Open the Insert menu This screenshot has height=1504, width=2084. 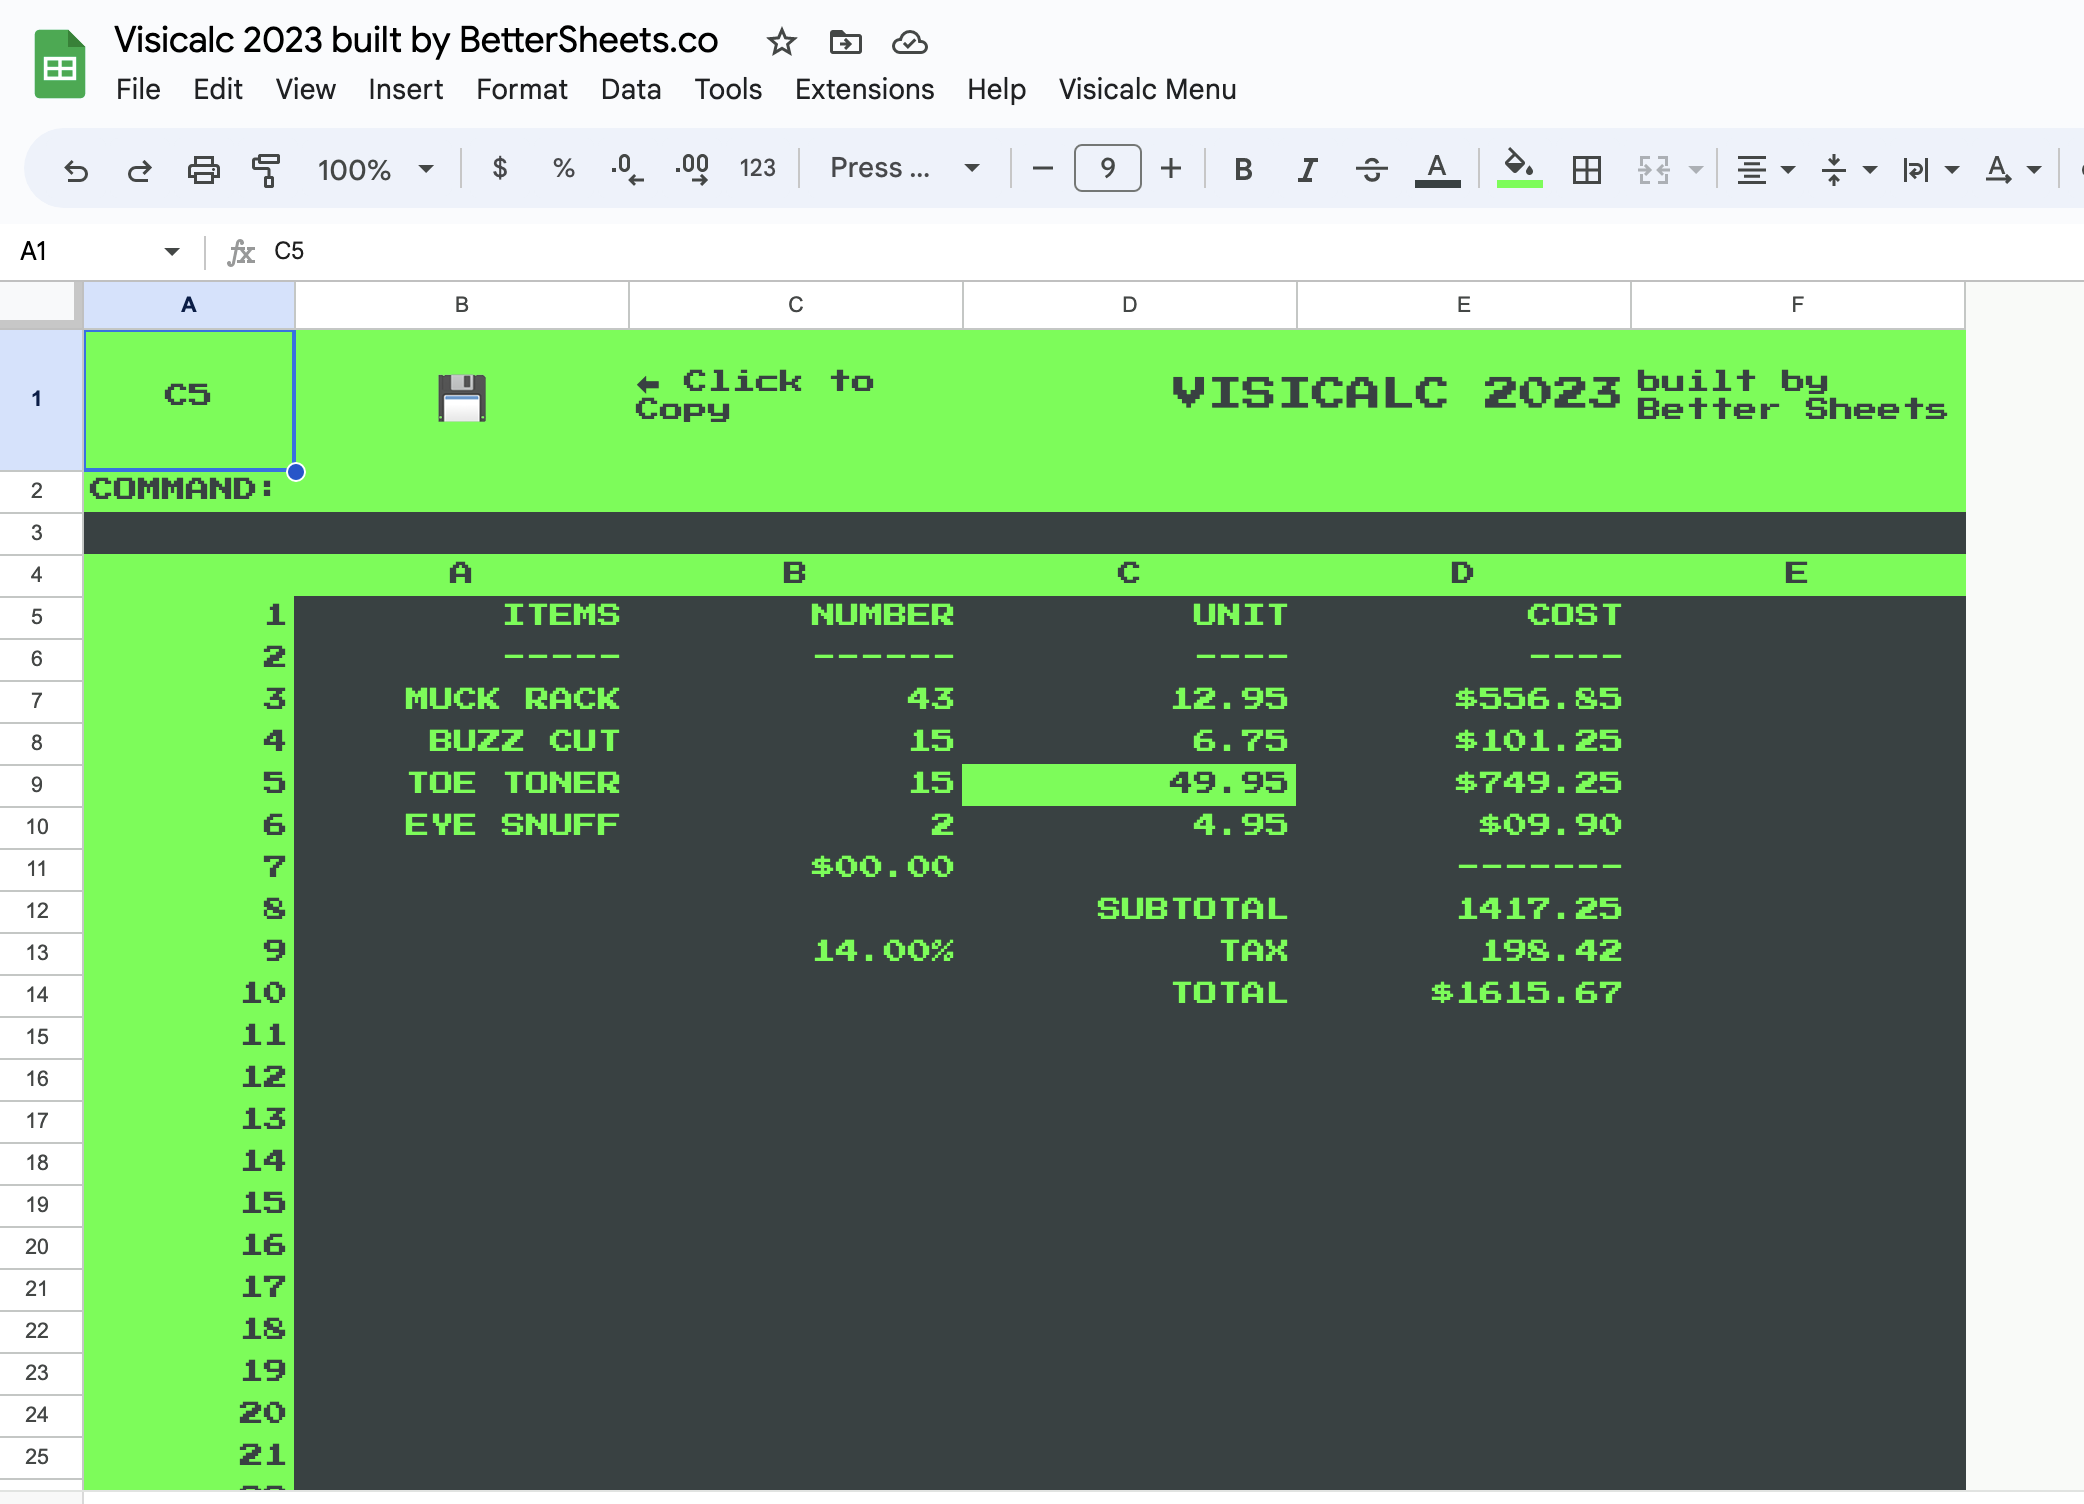coord(405,90)
